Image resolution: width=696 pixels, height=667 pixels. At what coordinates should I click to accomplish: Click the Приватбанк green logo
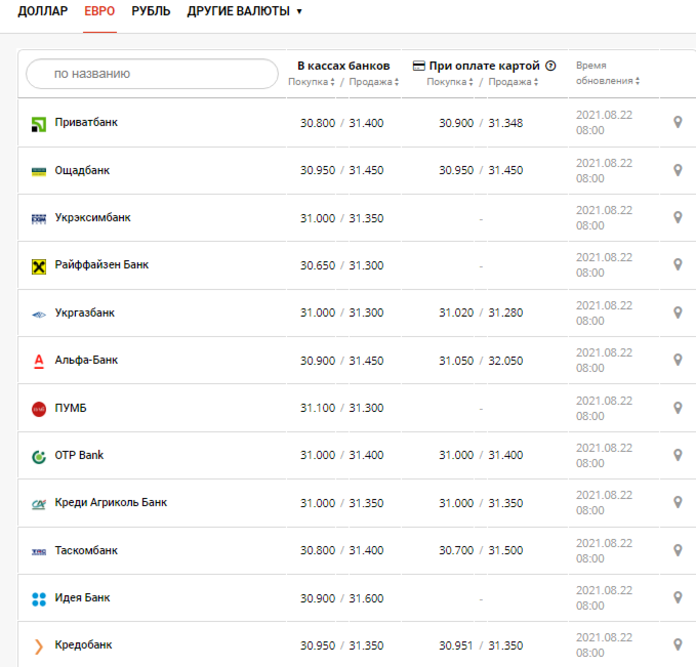point(39,125)
